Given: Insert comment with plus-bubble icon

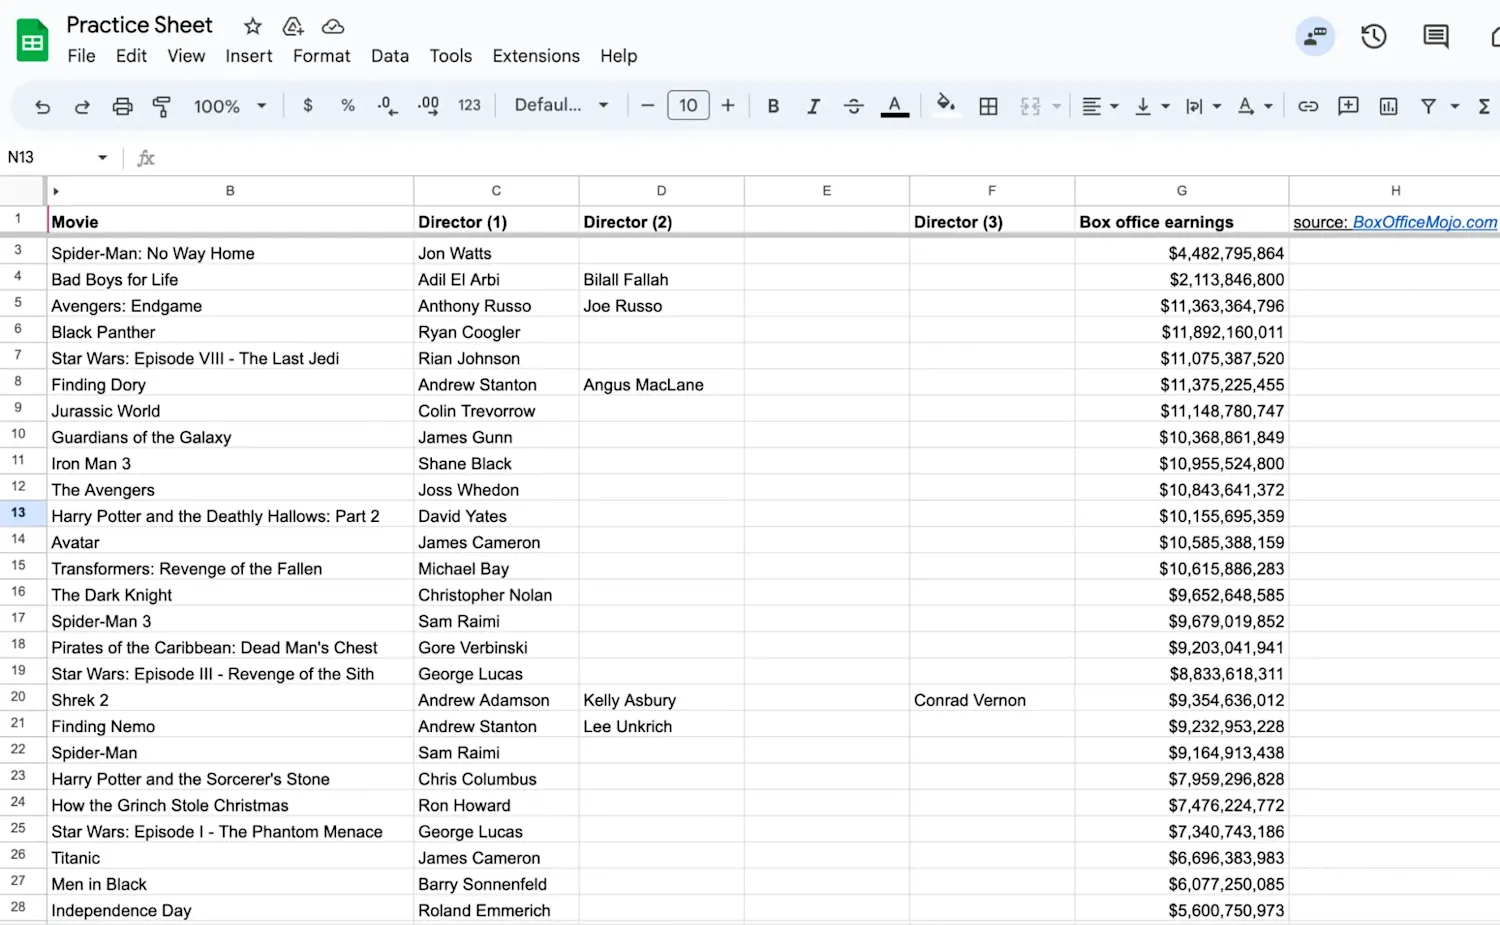Looking at the screenshot, I should [x=1348, y=106].
